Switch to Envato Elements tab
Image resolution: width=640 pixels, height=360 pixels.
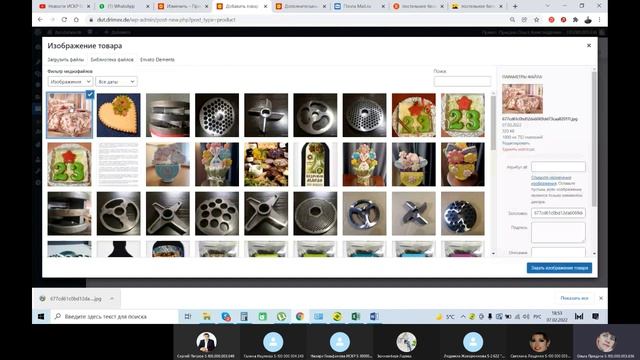click(157, 60)
